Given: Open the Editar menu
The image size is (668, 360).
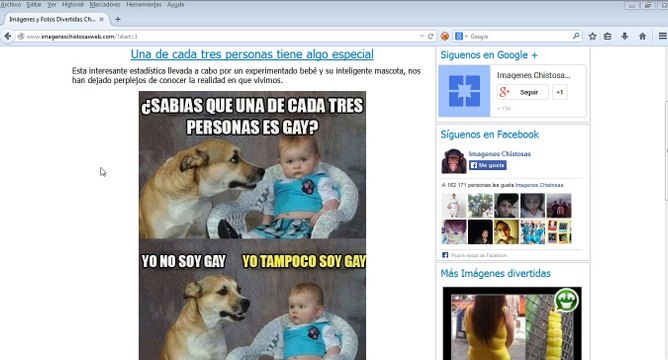Looking at the screenshot, I should tap(34, 4).
